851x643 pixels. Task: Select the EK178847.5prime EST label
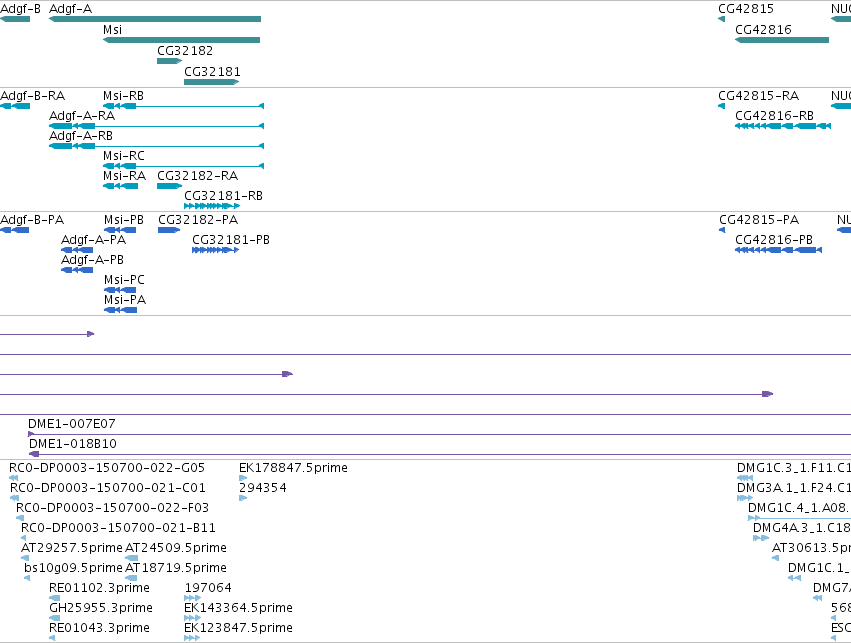click(293, 468)
